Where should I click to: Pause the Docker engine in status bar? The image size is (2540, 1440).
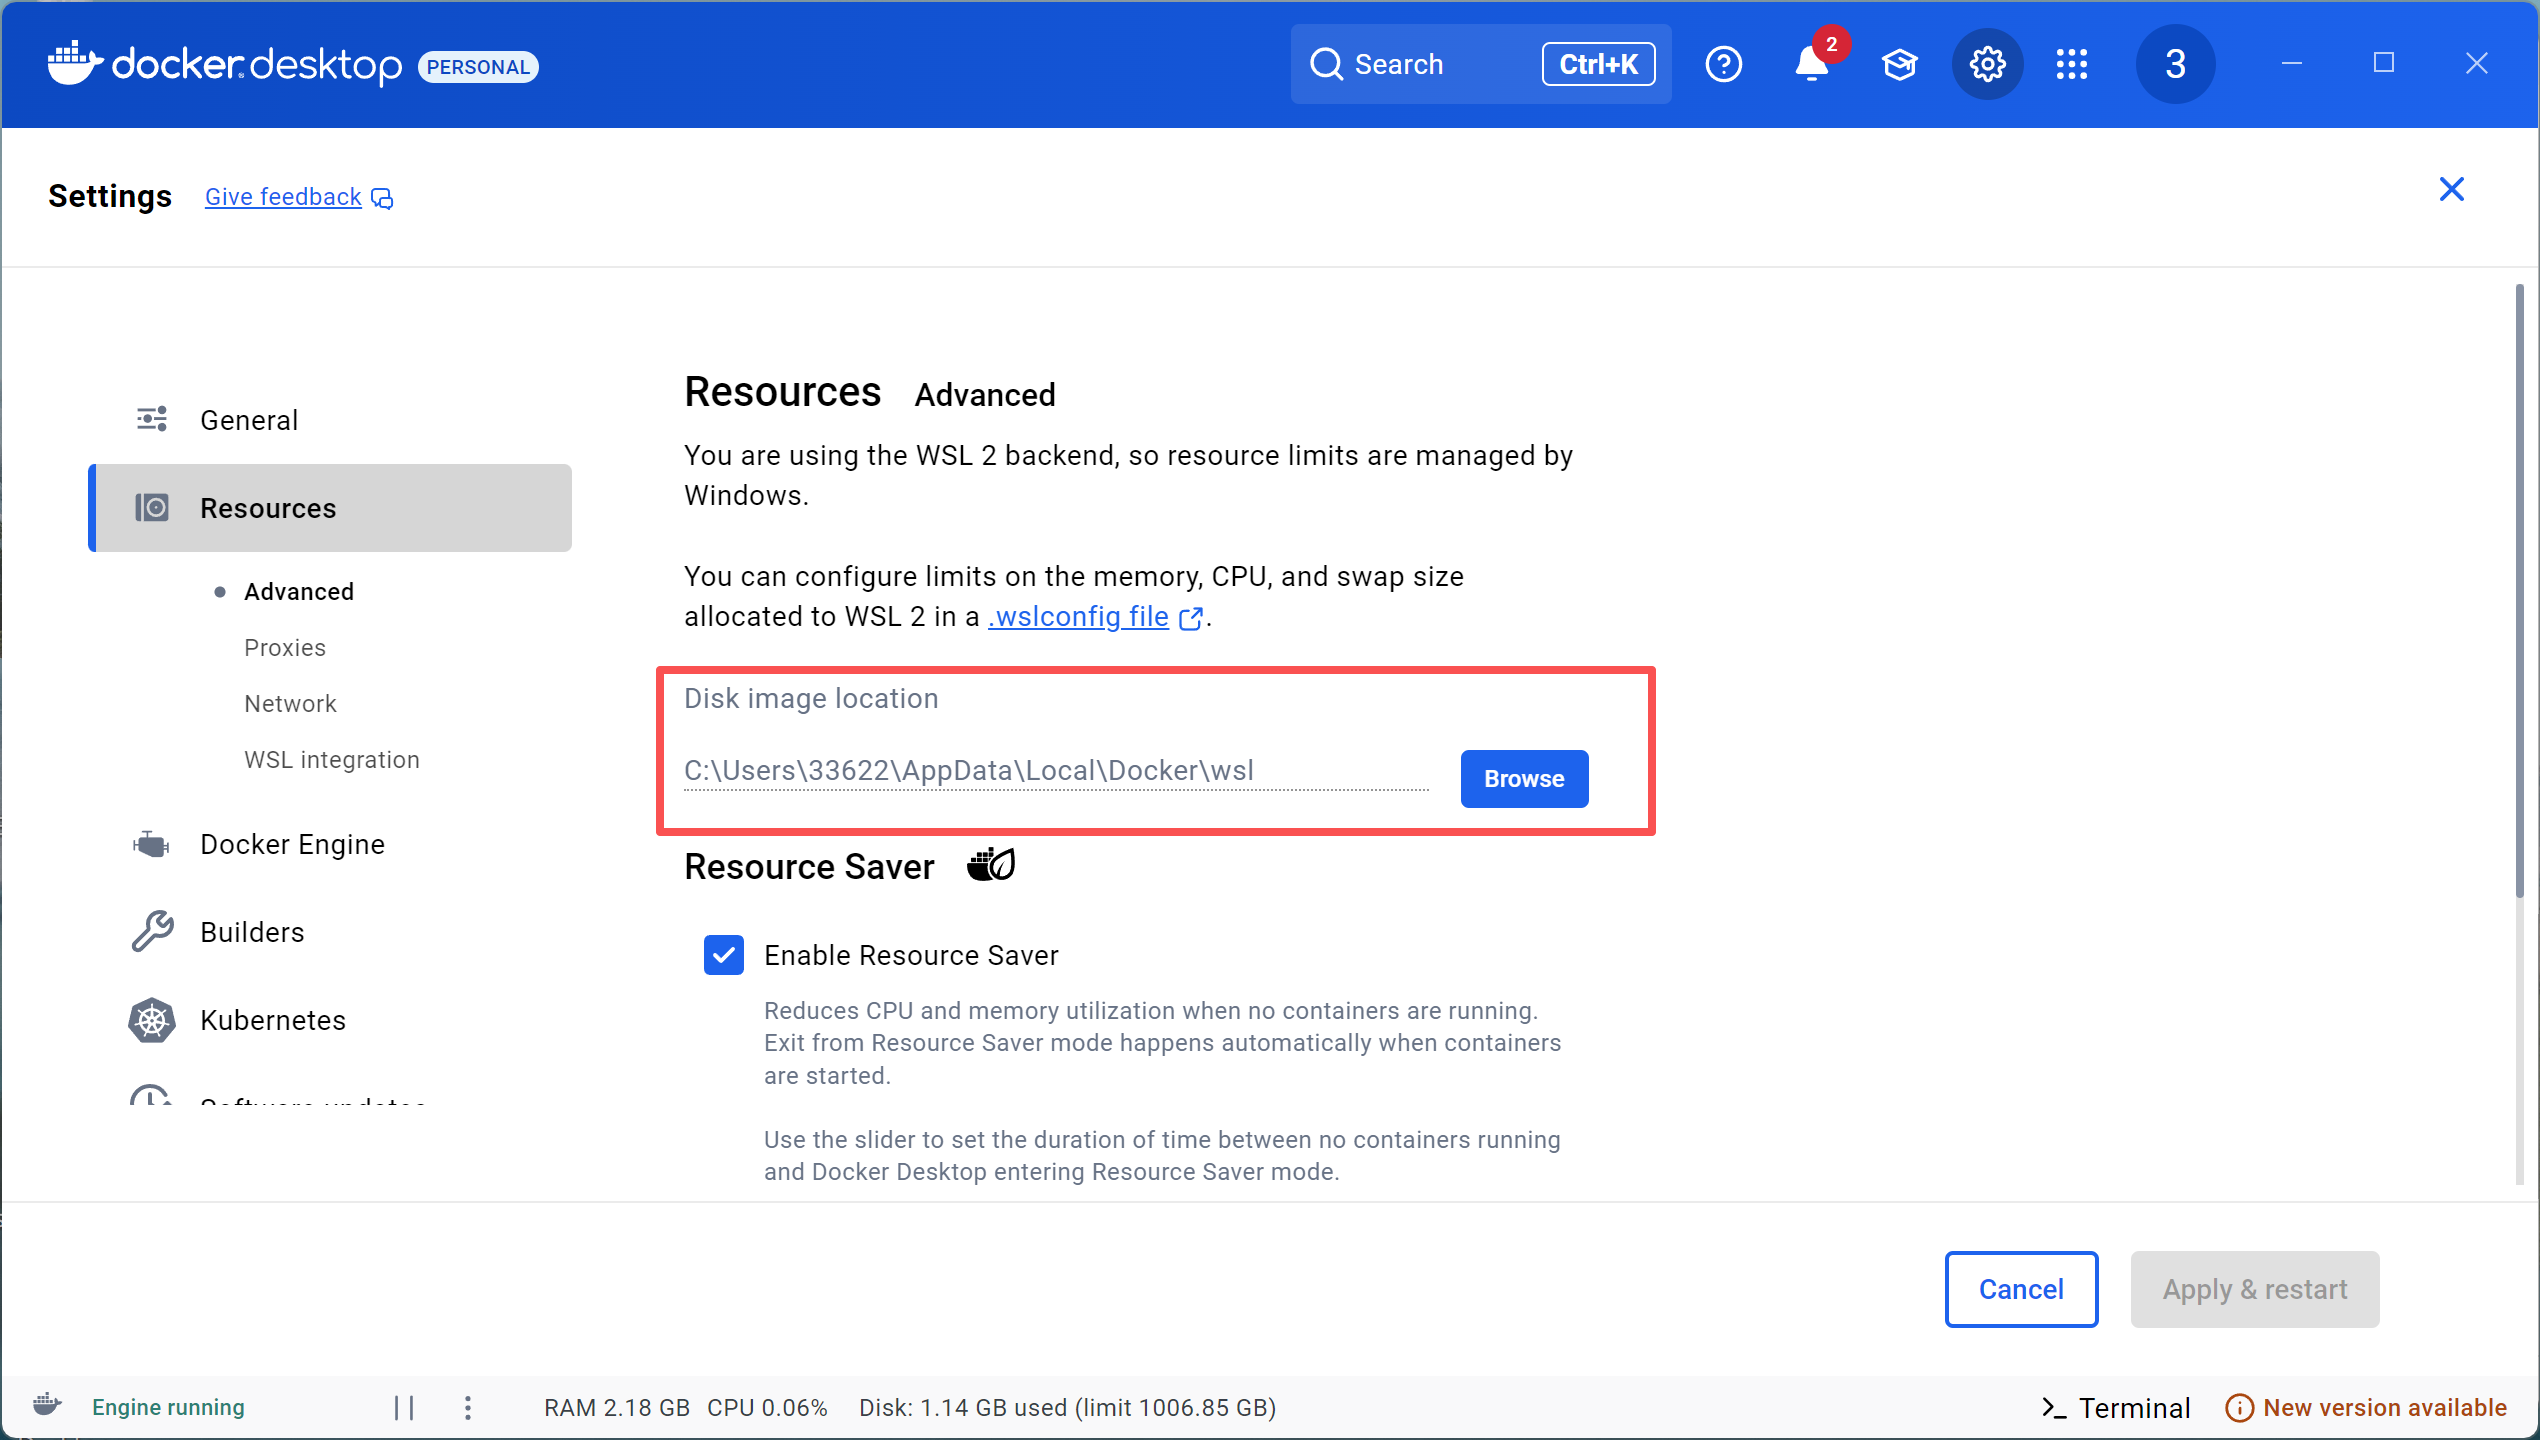[404, 1408]
